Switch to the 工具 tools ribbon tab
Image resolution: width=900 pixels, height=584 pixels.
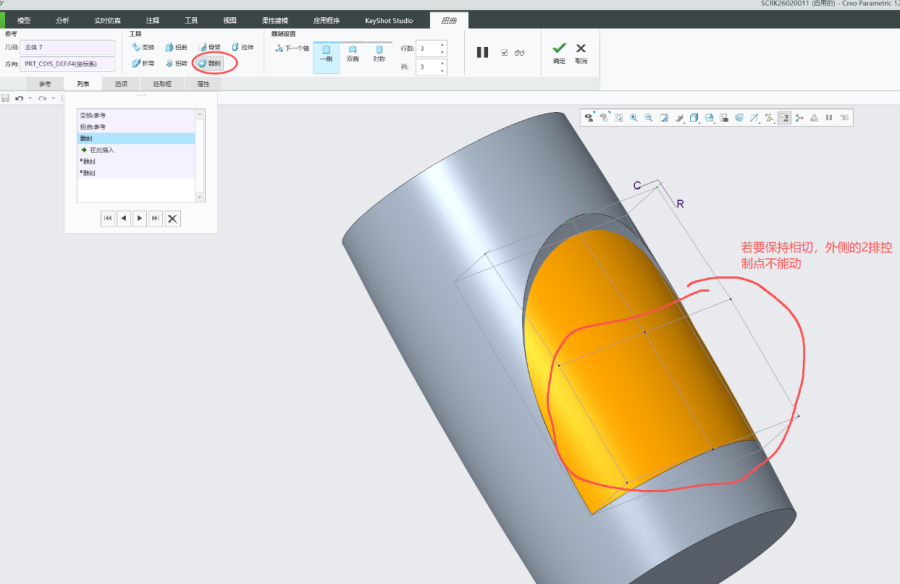(x=191, y=20)
